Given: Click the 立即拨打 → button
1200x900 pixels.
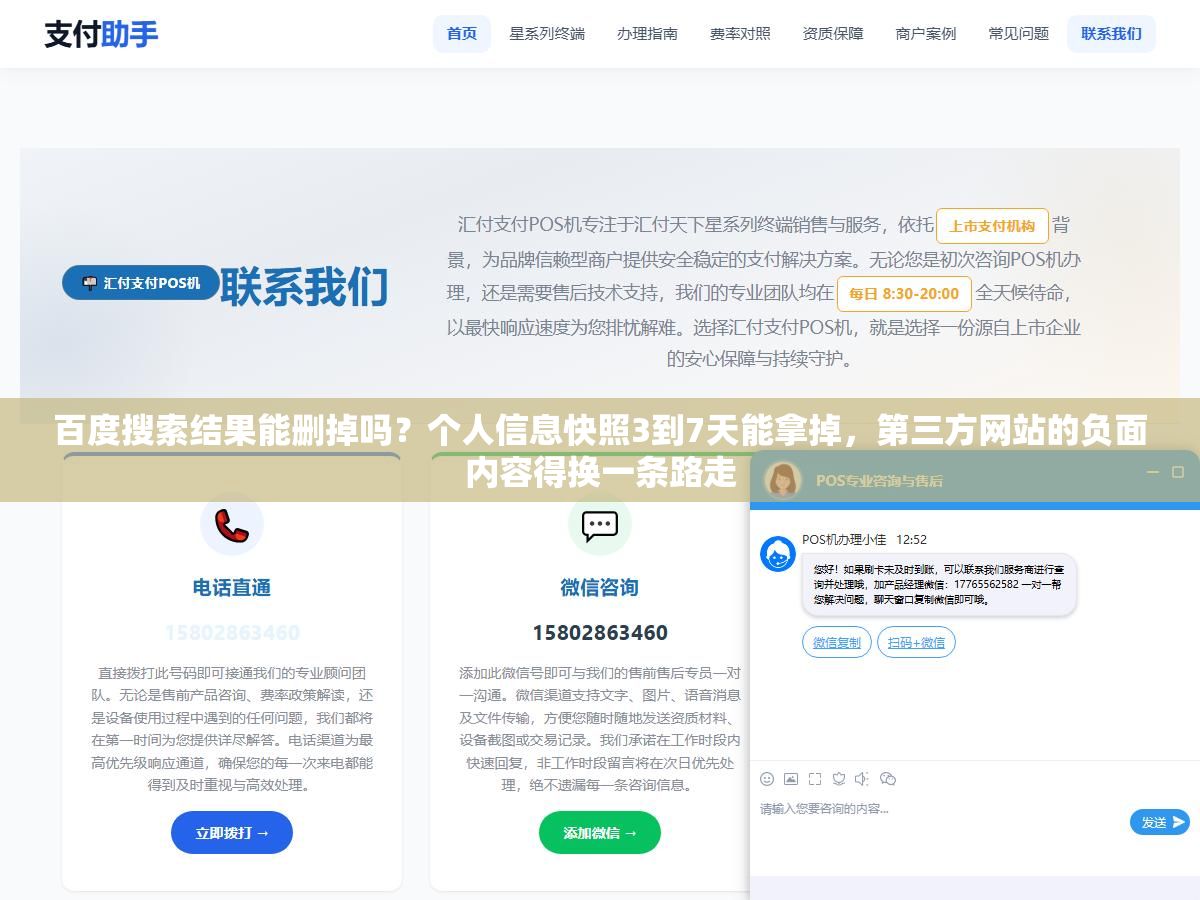Looking at the screenshot, I should (x=232, y=832).
